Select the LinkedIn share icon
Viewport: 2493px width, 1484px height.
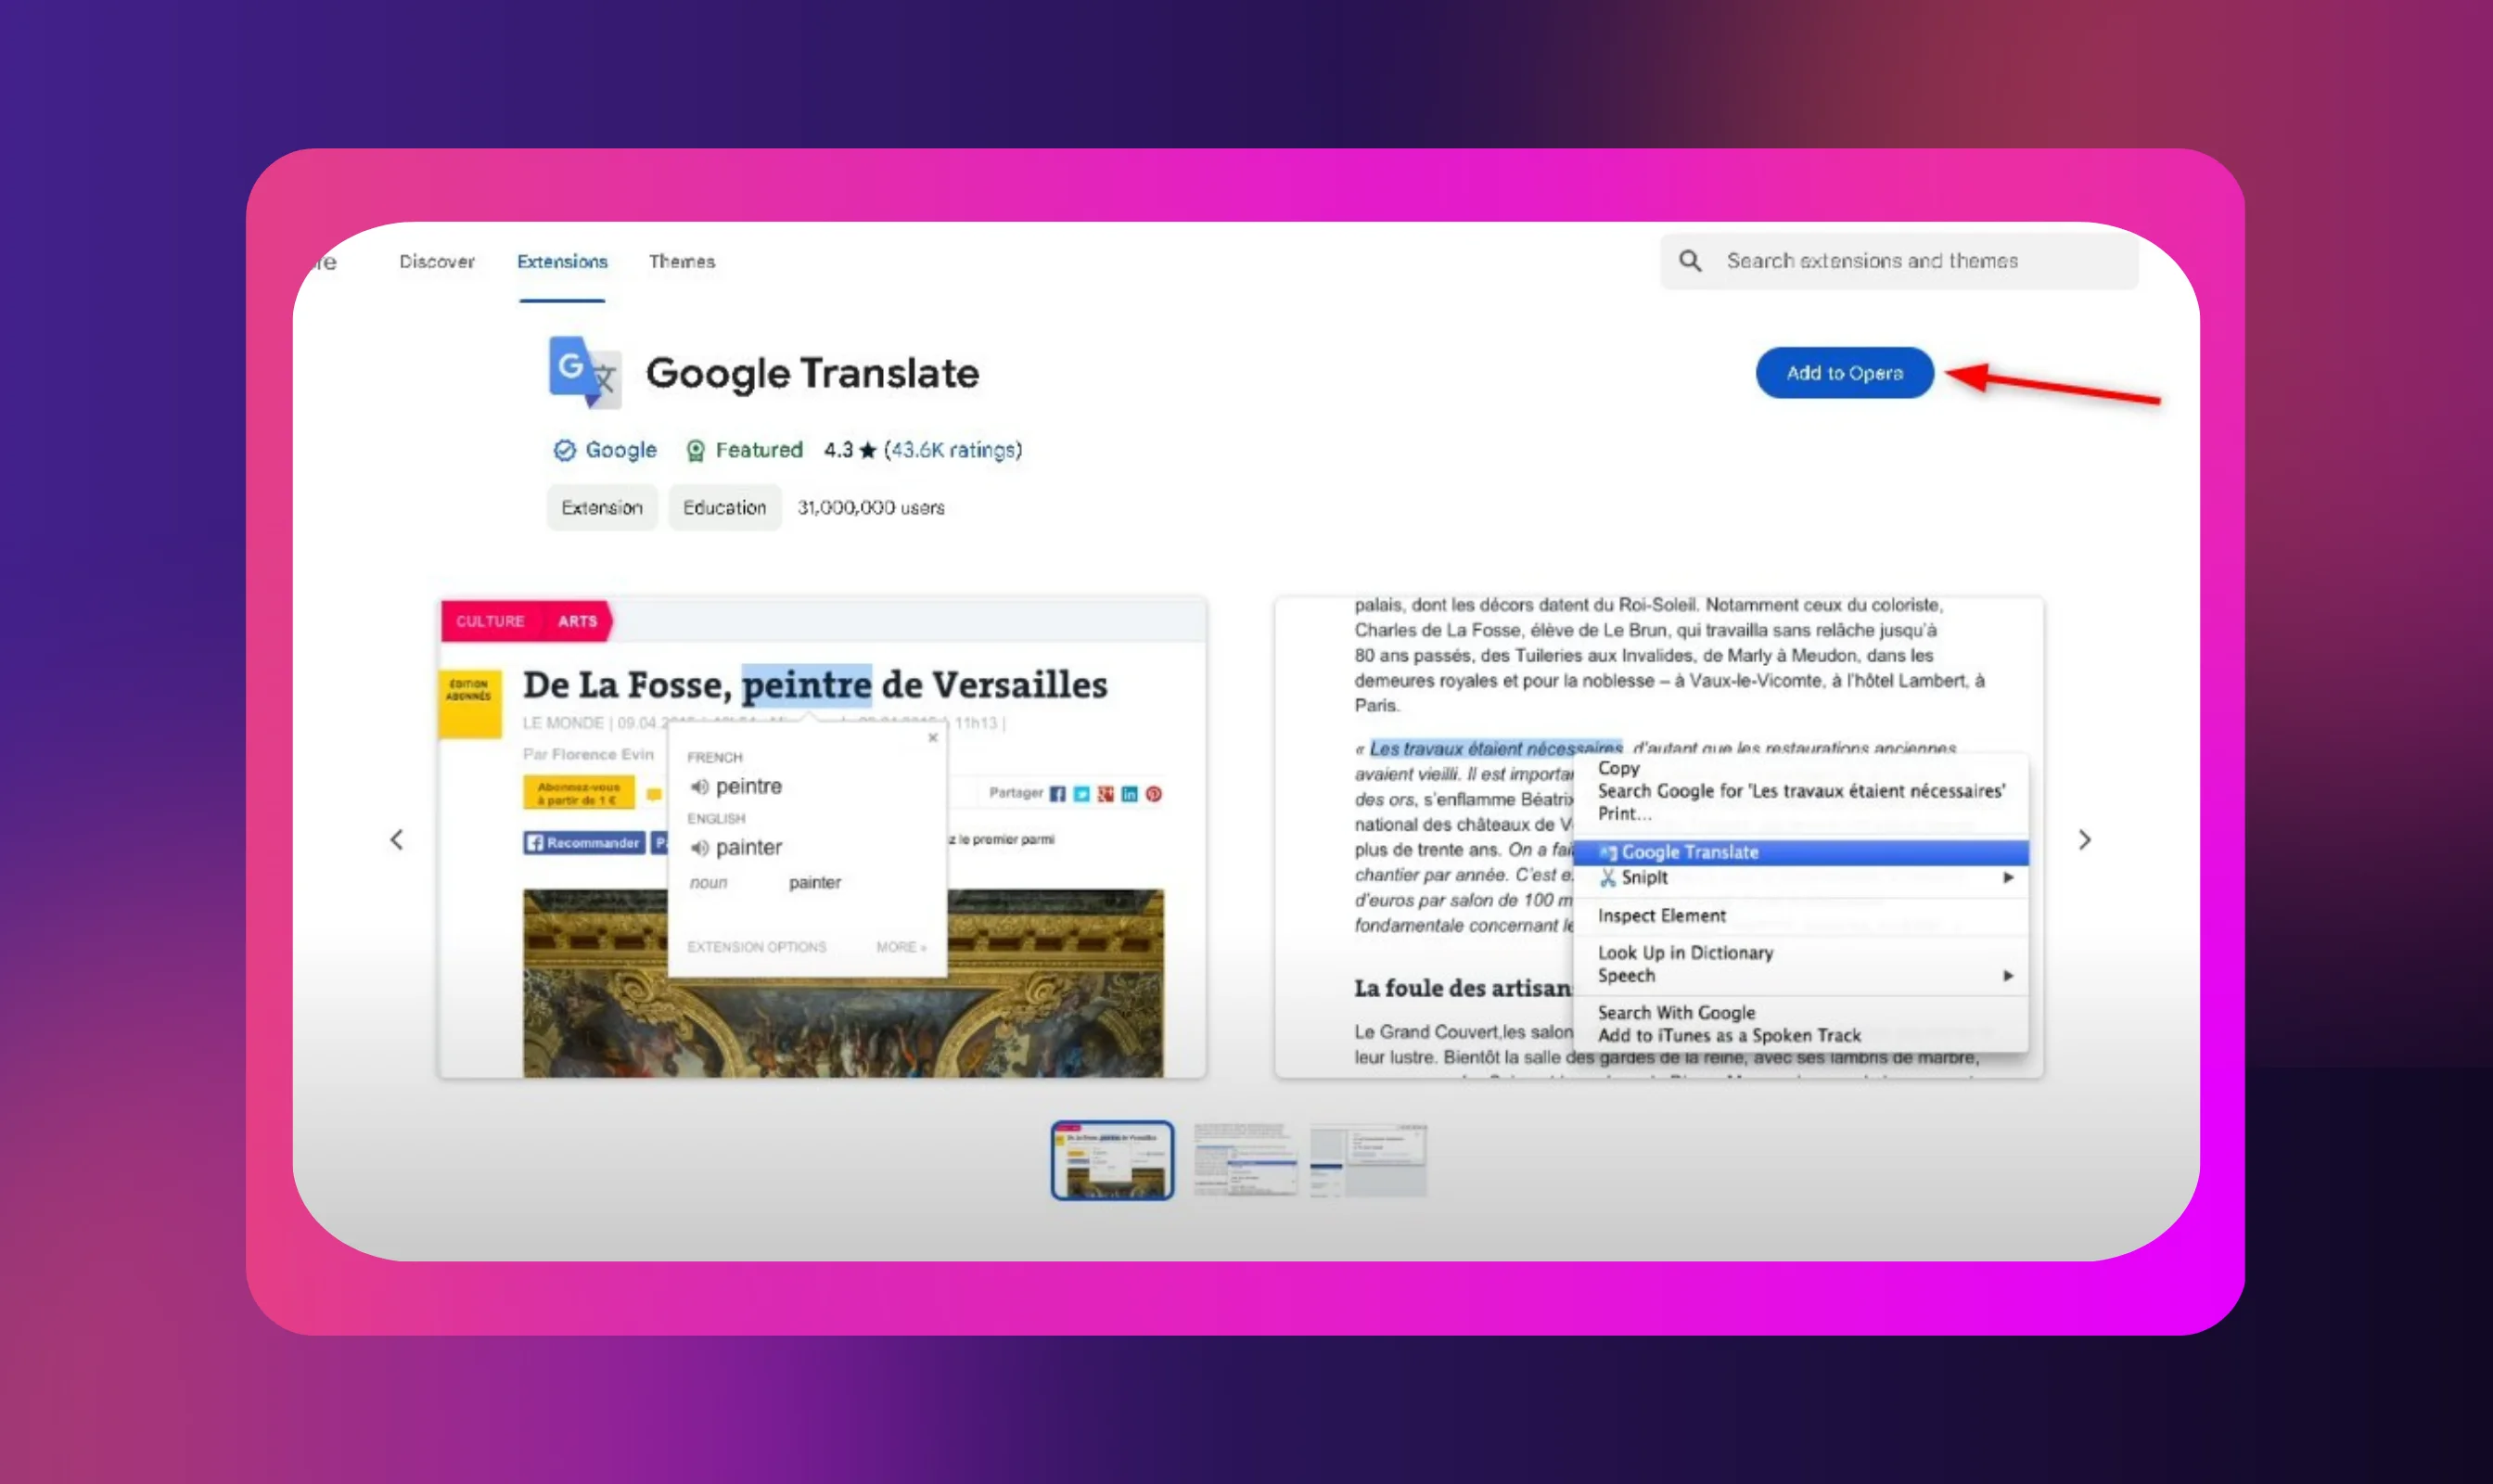1130,796
